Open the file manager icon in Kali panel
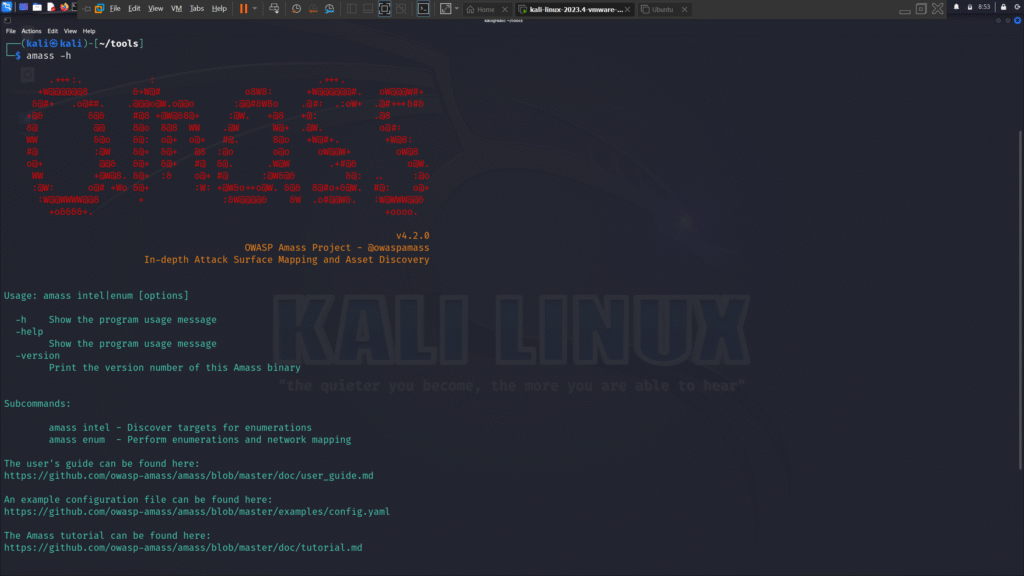This screenshot has width=1024, height=576. (x=37, y=7)
